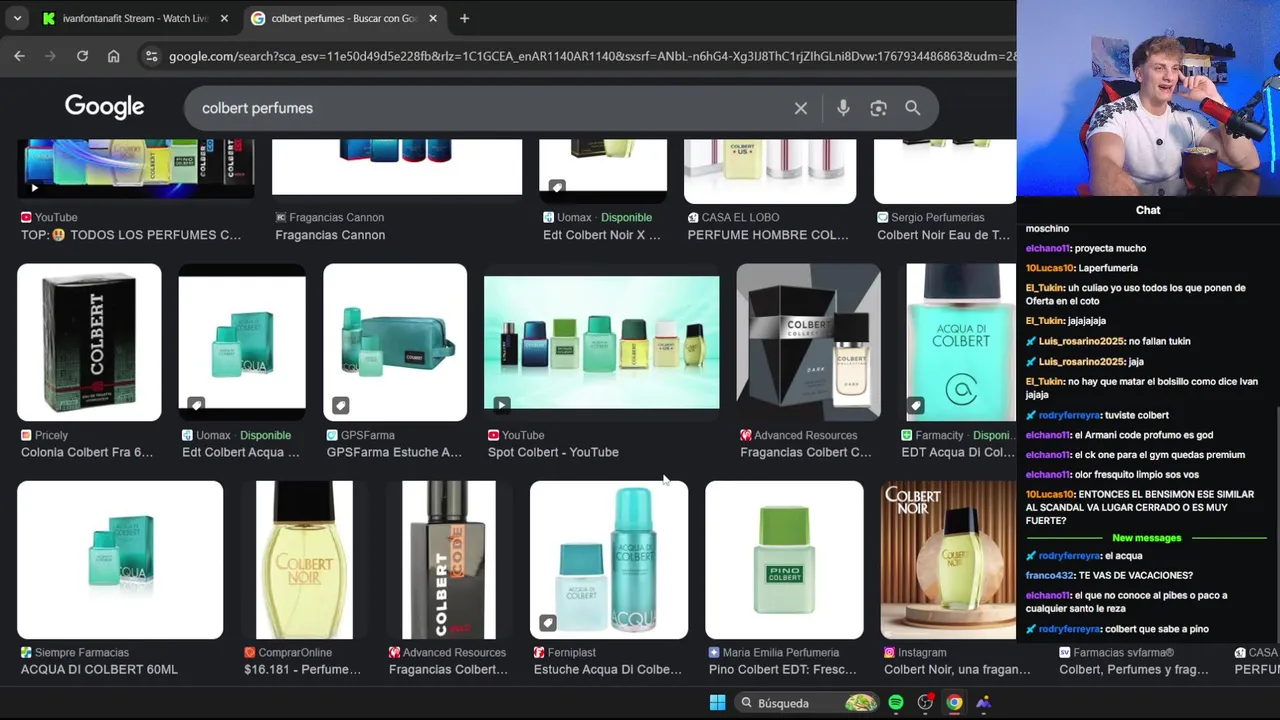This screenshot has height=720, width=1280.
Task: Open the tab search dropdown arrow
Action: tap(17, 18)
